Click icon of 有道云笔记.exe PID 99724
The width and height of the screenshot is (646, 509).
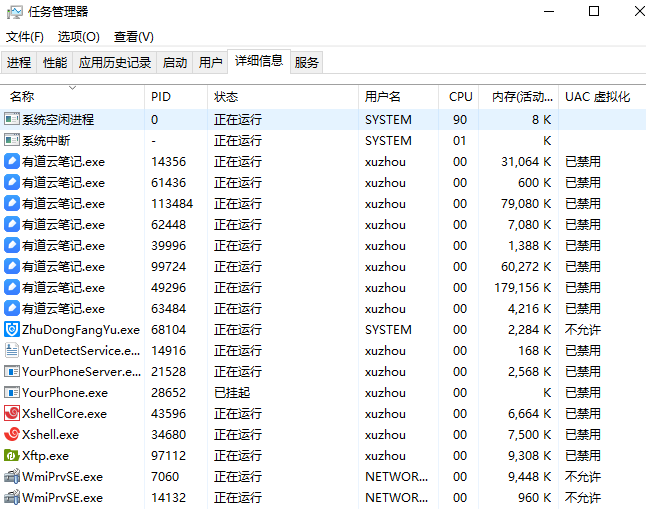[12, 266]
